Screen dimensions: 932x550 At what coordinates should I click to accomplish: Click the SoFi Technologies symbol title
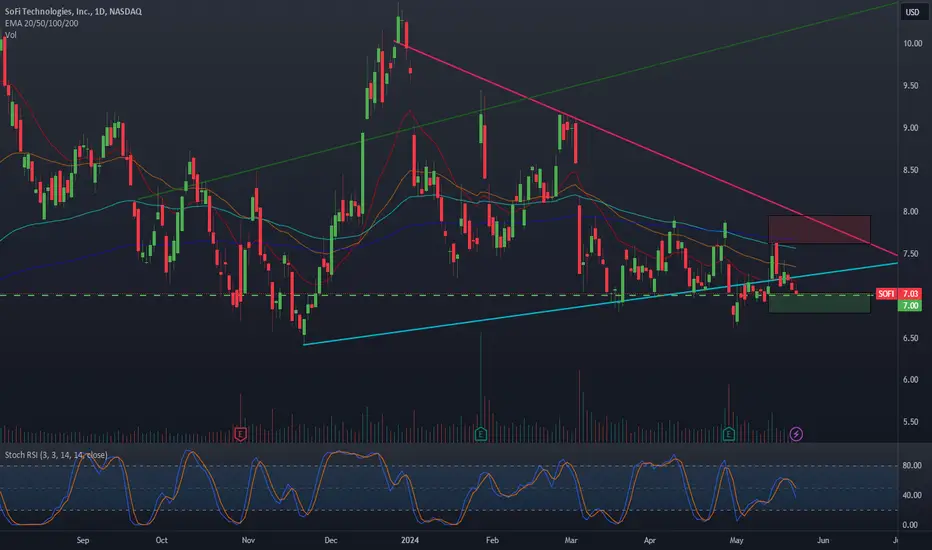tap(73, 11)
